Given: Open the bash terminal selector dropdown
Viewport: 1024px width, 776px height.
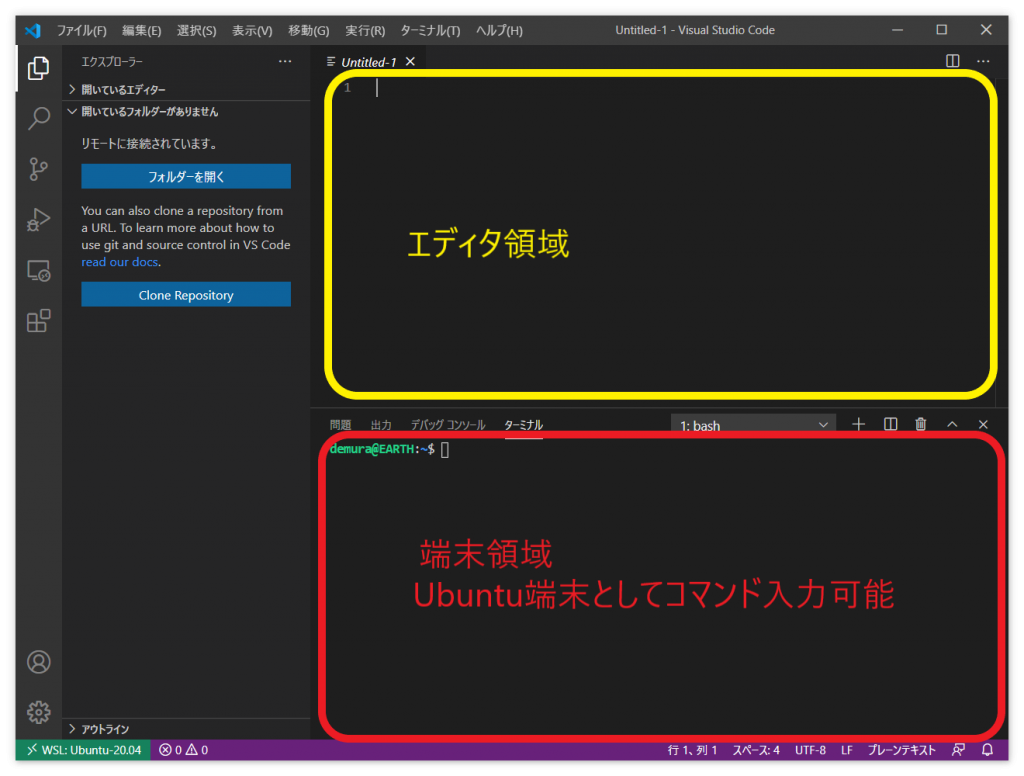Looking at the screenshot, I should point(753,425).
